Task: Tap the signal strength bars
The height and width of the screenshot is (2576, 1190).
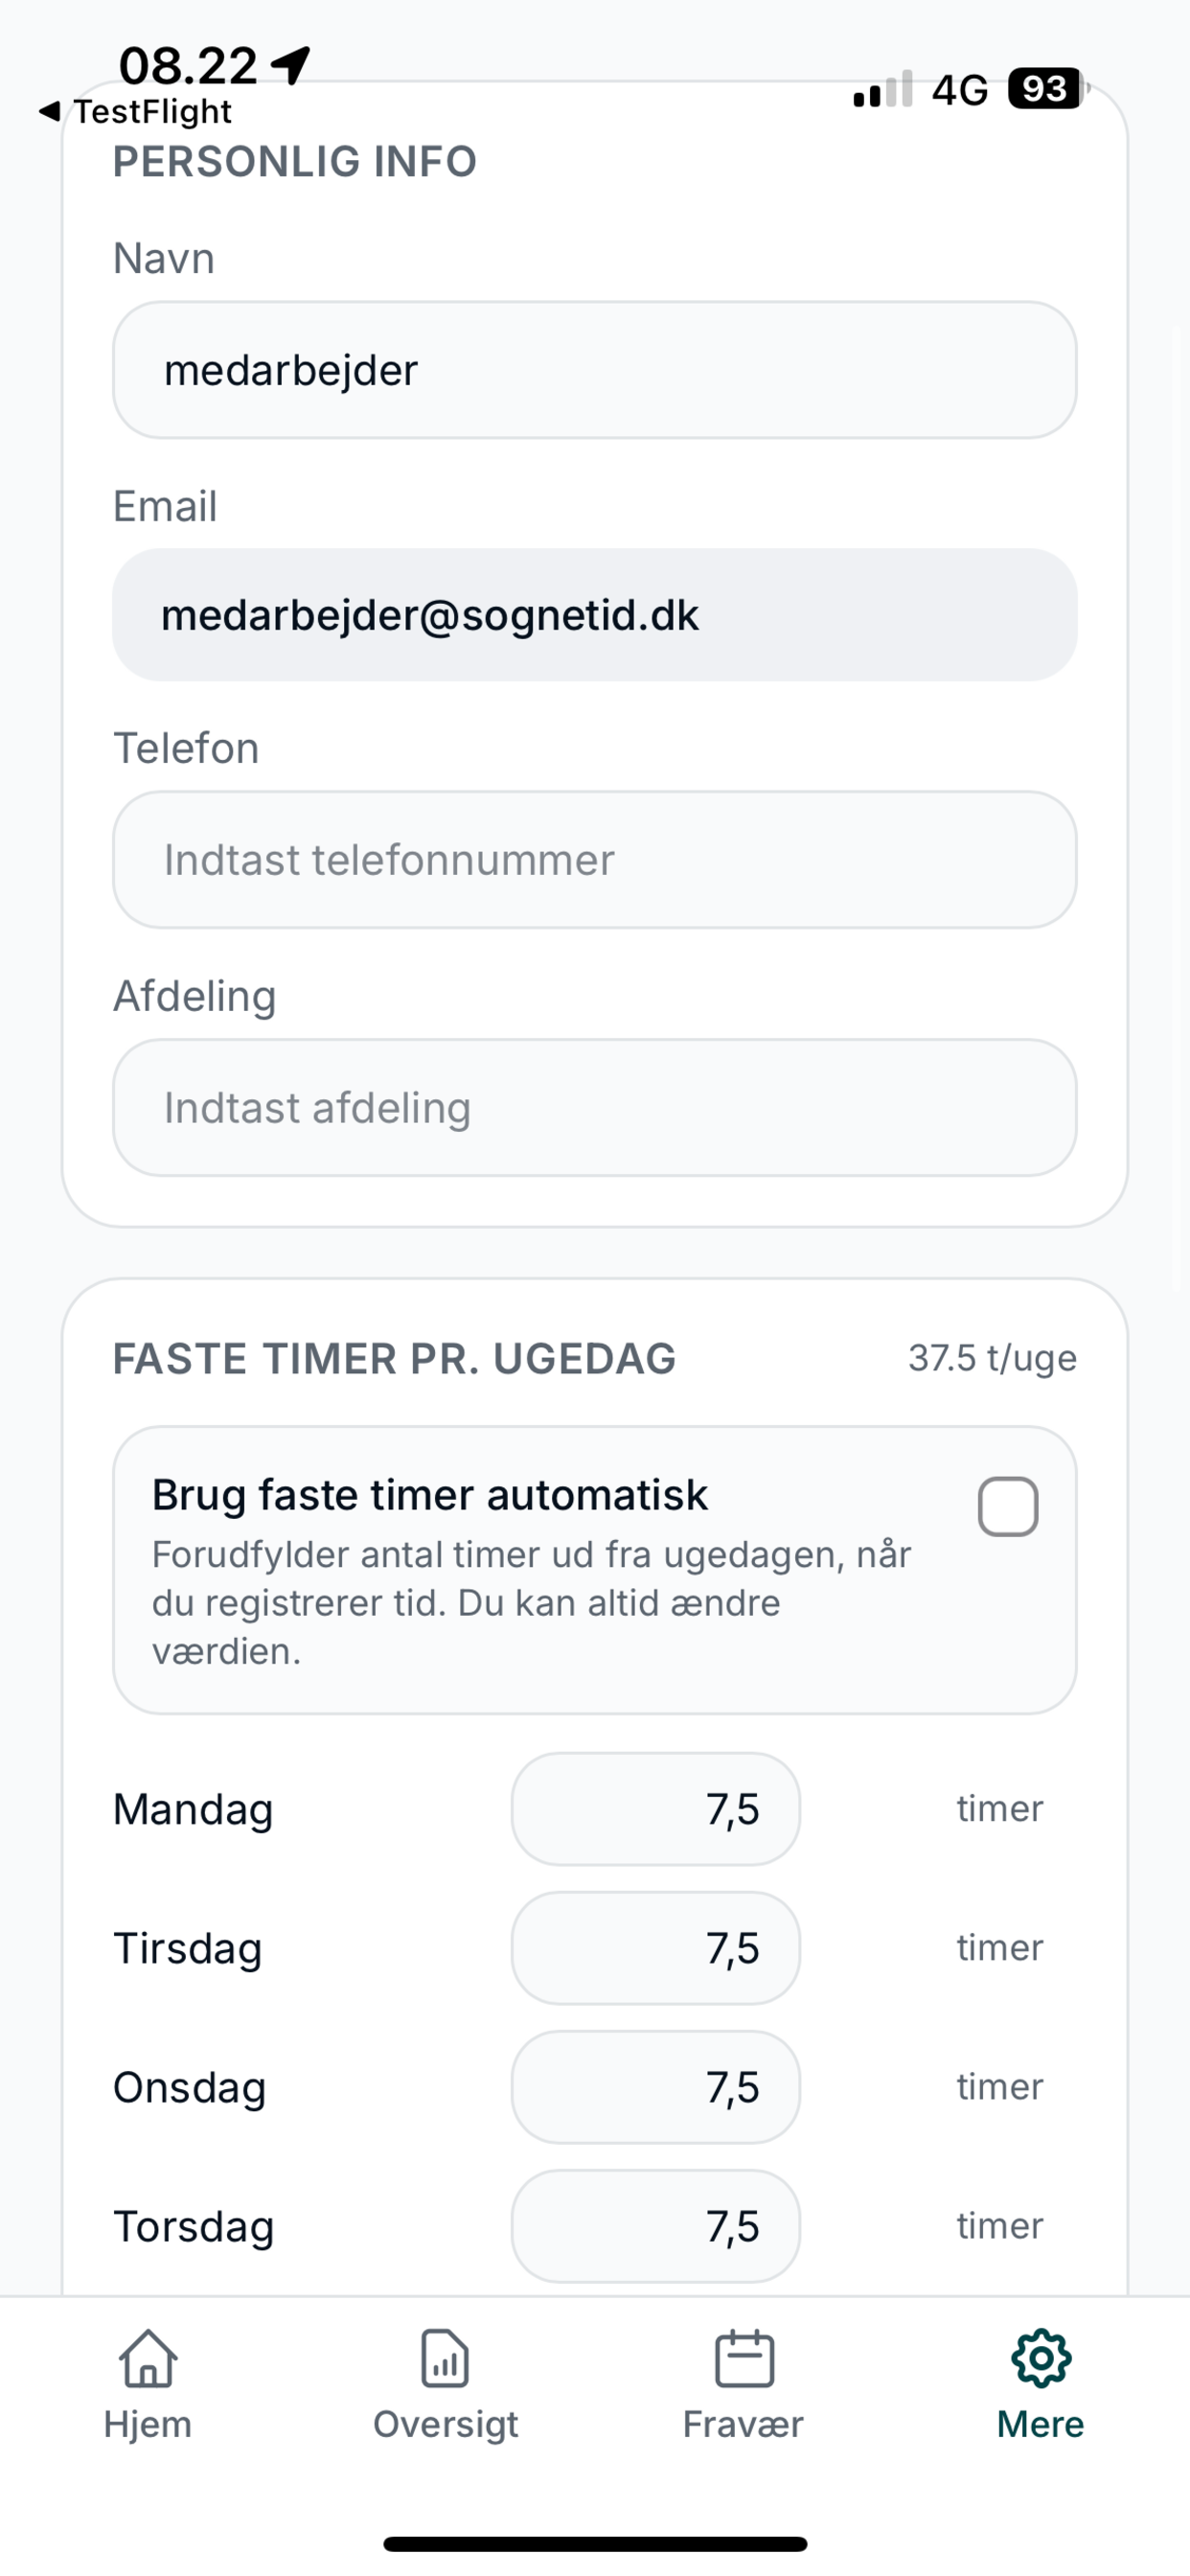Action: [883, 89]
